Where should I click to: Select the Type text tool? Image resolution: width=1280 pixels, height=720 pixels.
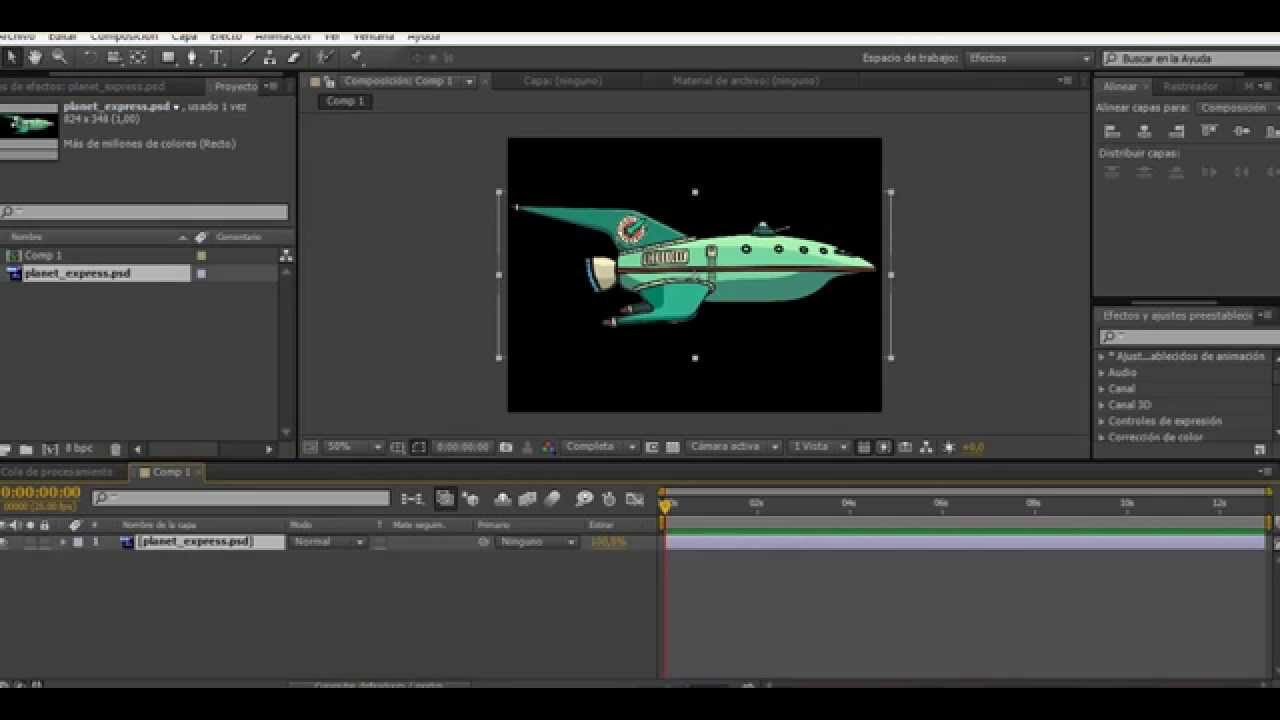pyautogui.click(x=216, y=58)
